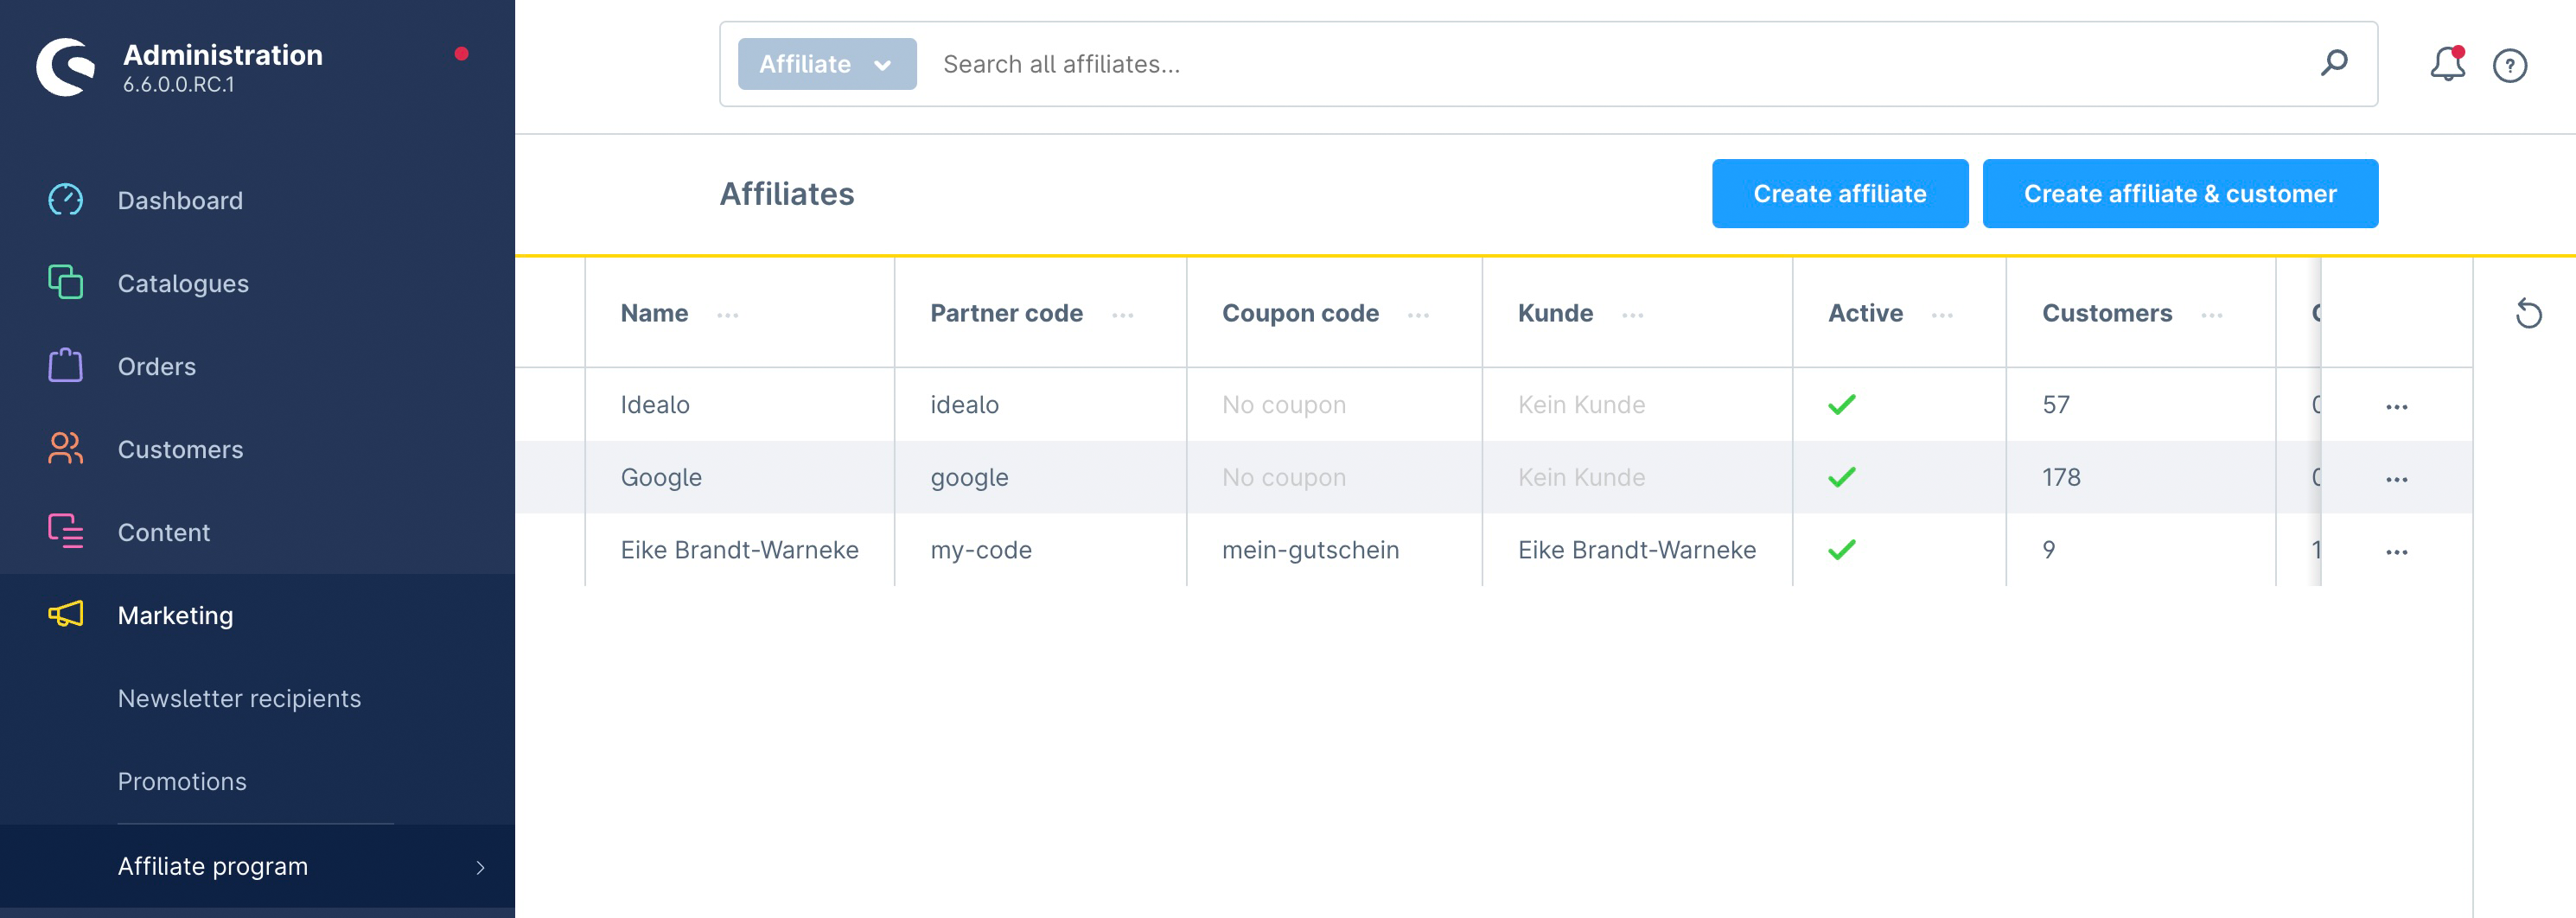The width and height of the screenshot is (2576, 918).
Task: Go to Dashboard menu item
Action: 180,200
